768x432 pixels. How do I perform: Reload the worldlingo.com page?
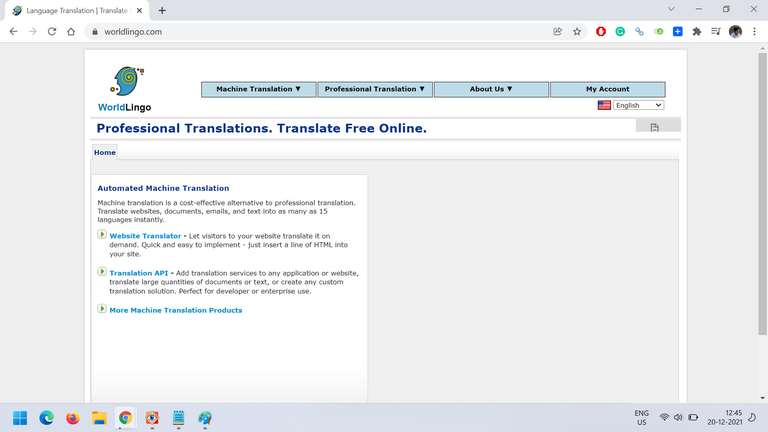(52, 31)
